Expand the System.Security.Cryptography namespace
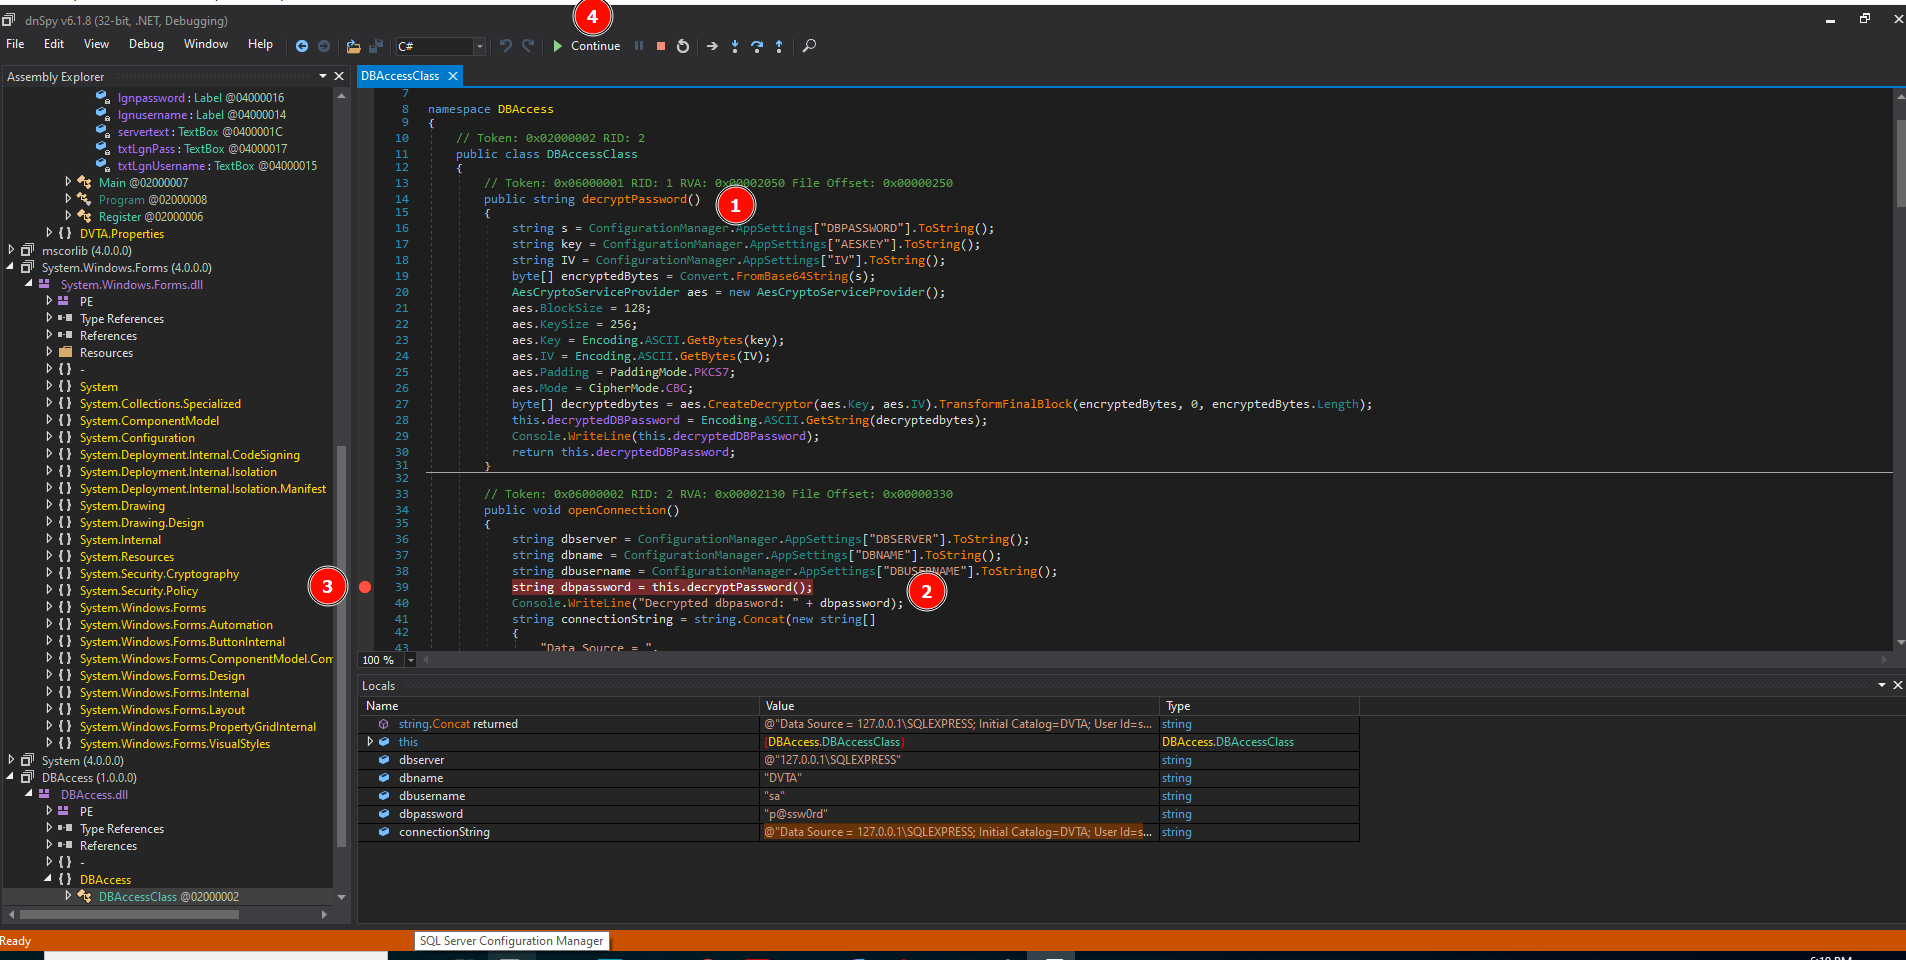The width and height of the screenshot is (1906, 960). pyautogui.click(x=49, y=573)
